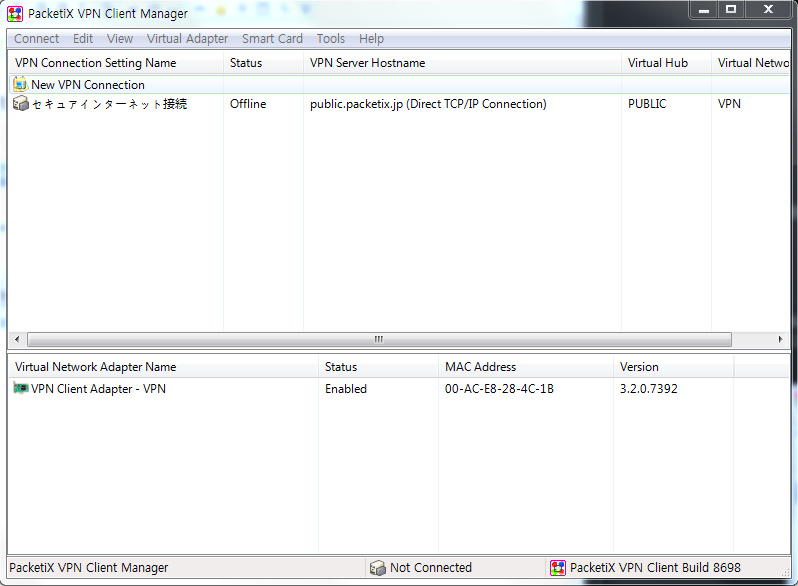Click the horizontal scrollbar left arrow
Screen dimensions: 798x586
click(17, 339)
